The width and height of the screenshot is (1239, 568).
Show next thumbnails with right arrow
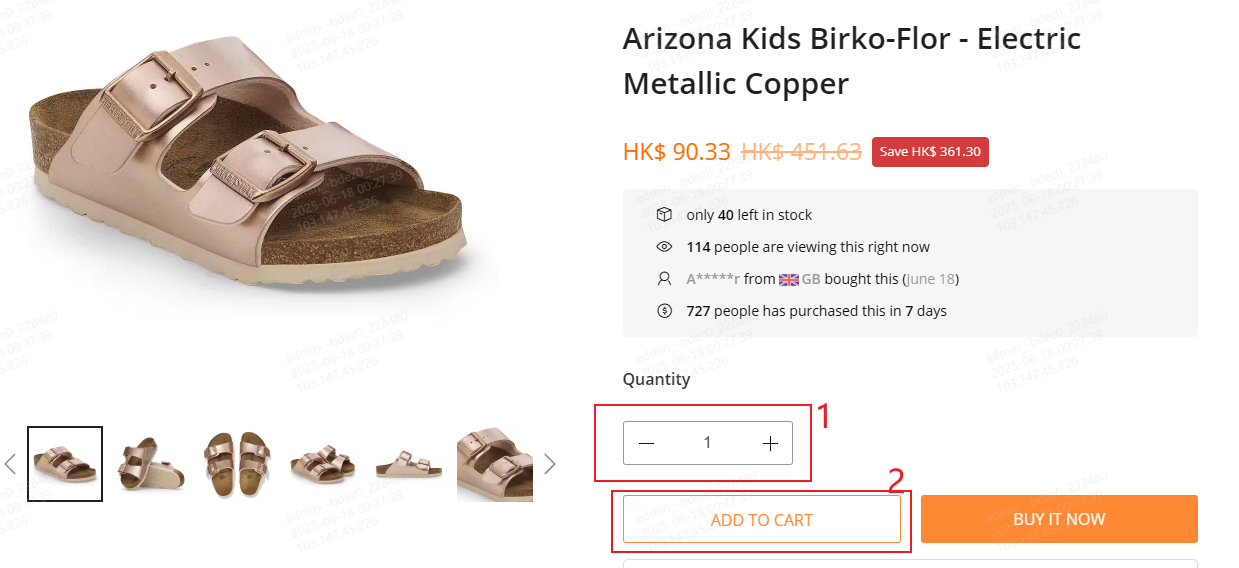pyautogui.click(x=550, y=464)
